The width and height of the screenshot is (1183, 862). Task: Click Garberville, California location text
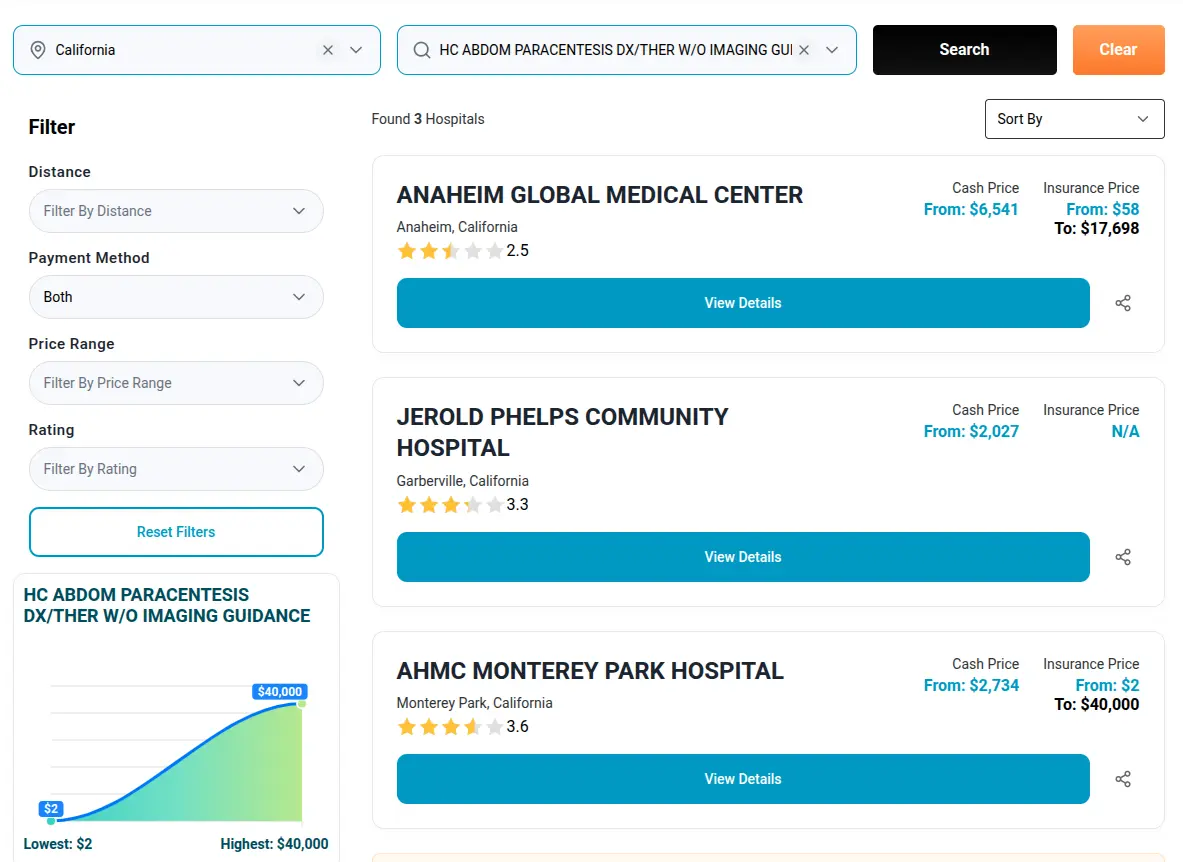[462, 481]
